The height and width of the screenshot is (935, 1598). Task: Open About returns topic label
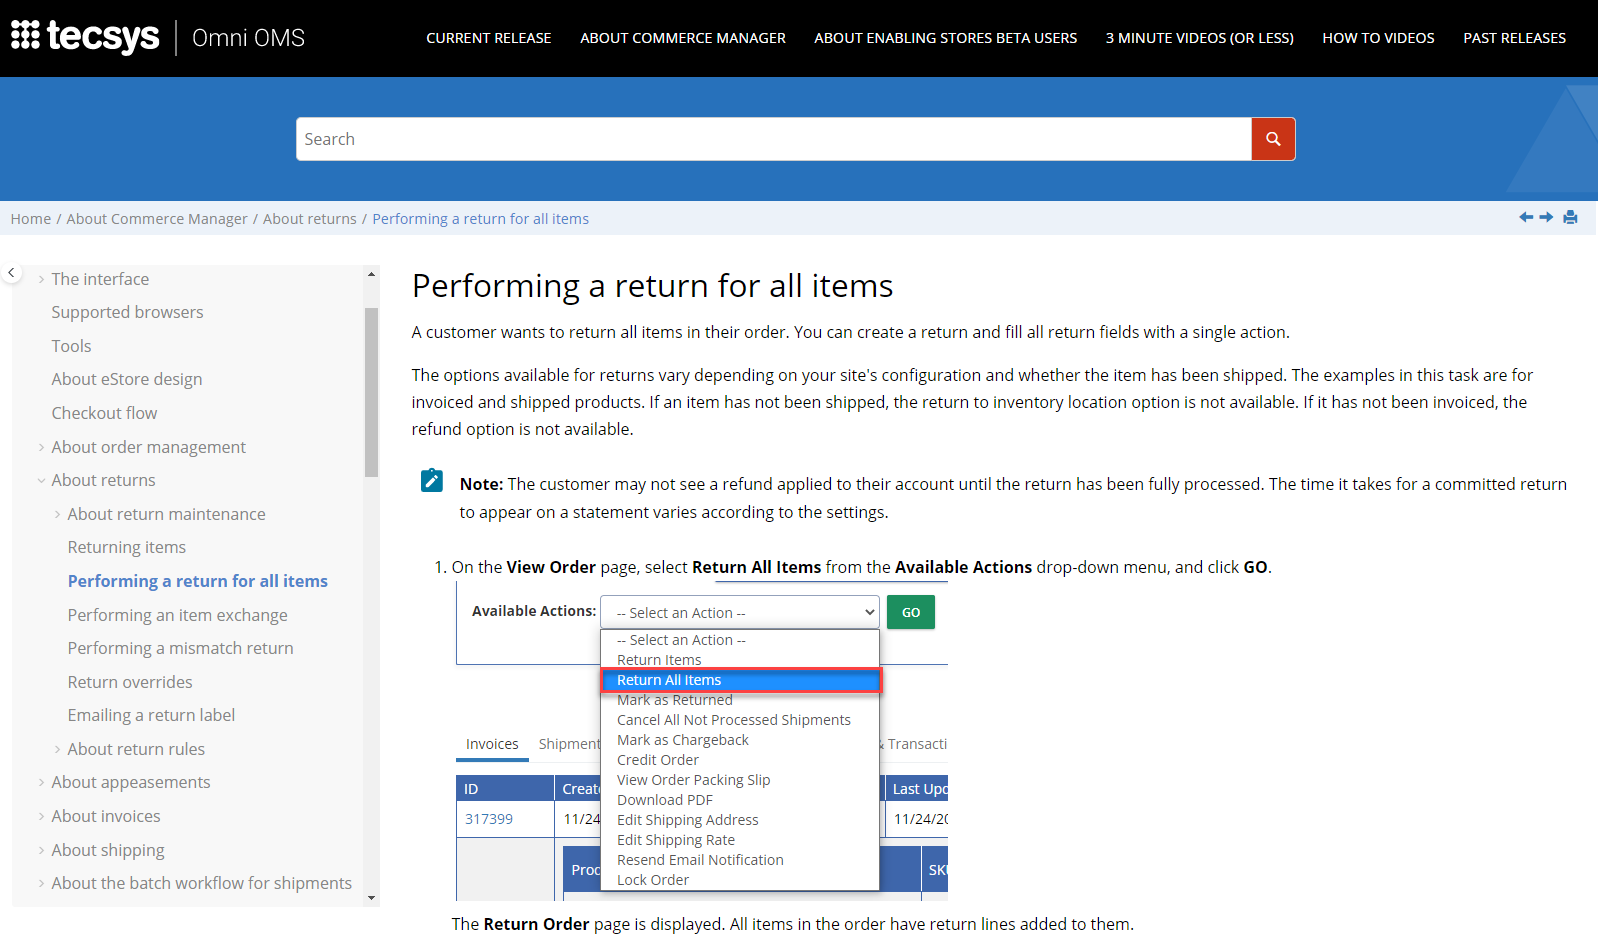(104, 480)
